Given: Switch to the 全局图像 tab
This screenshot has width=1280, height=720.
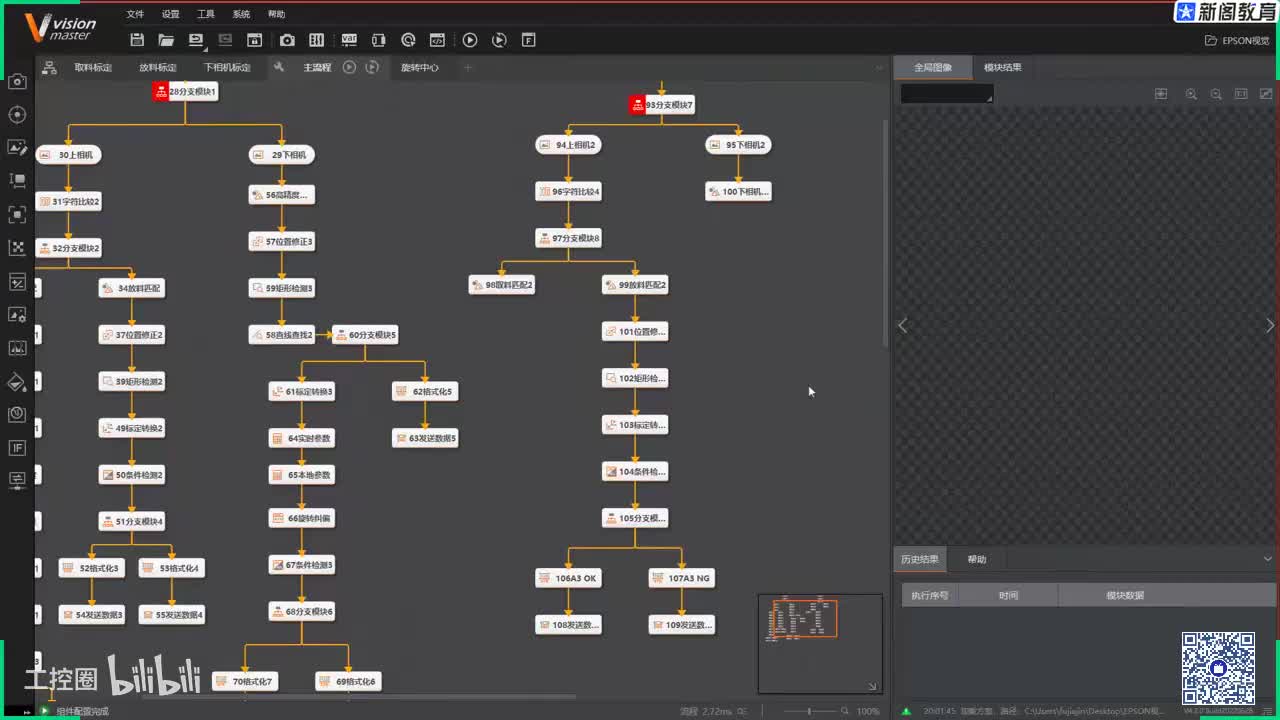Looking at the screenshot, I should [933, 67].
